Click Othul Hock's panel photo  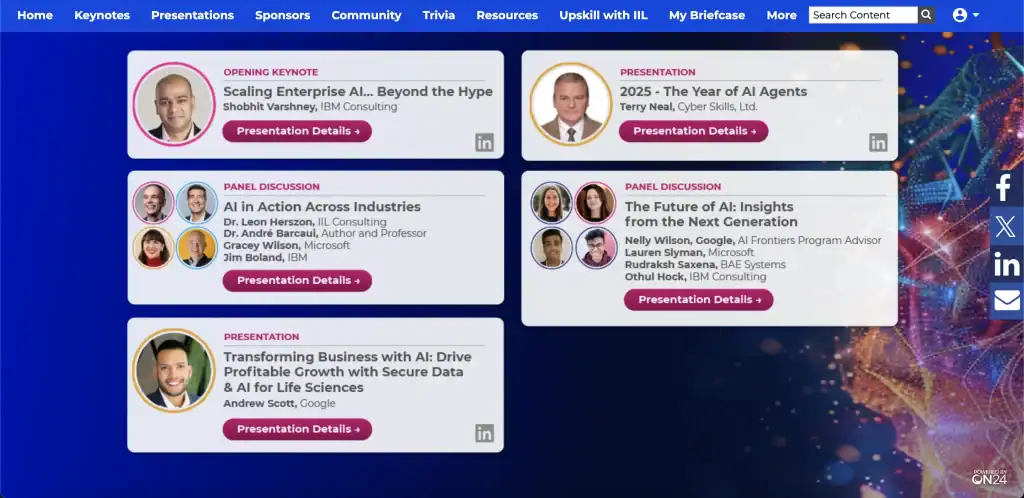[596, 247]
